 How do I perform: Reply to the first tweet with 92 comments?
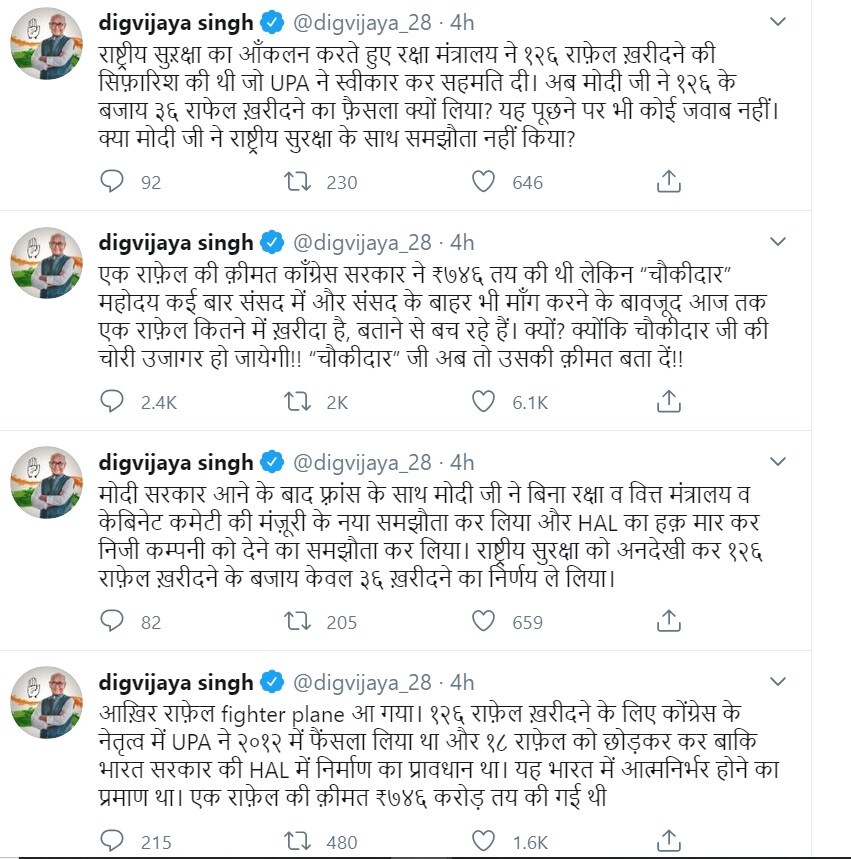(x=112, y=181)
